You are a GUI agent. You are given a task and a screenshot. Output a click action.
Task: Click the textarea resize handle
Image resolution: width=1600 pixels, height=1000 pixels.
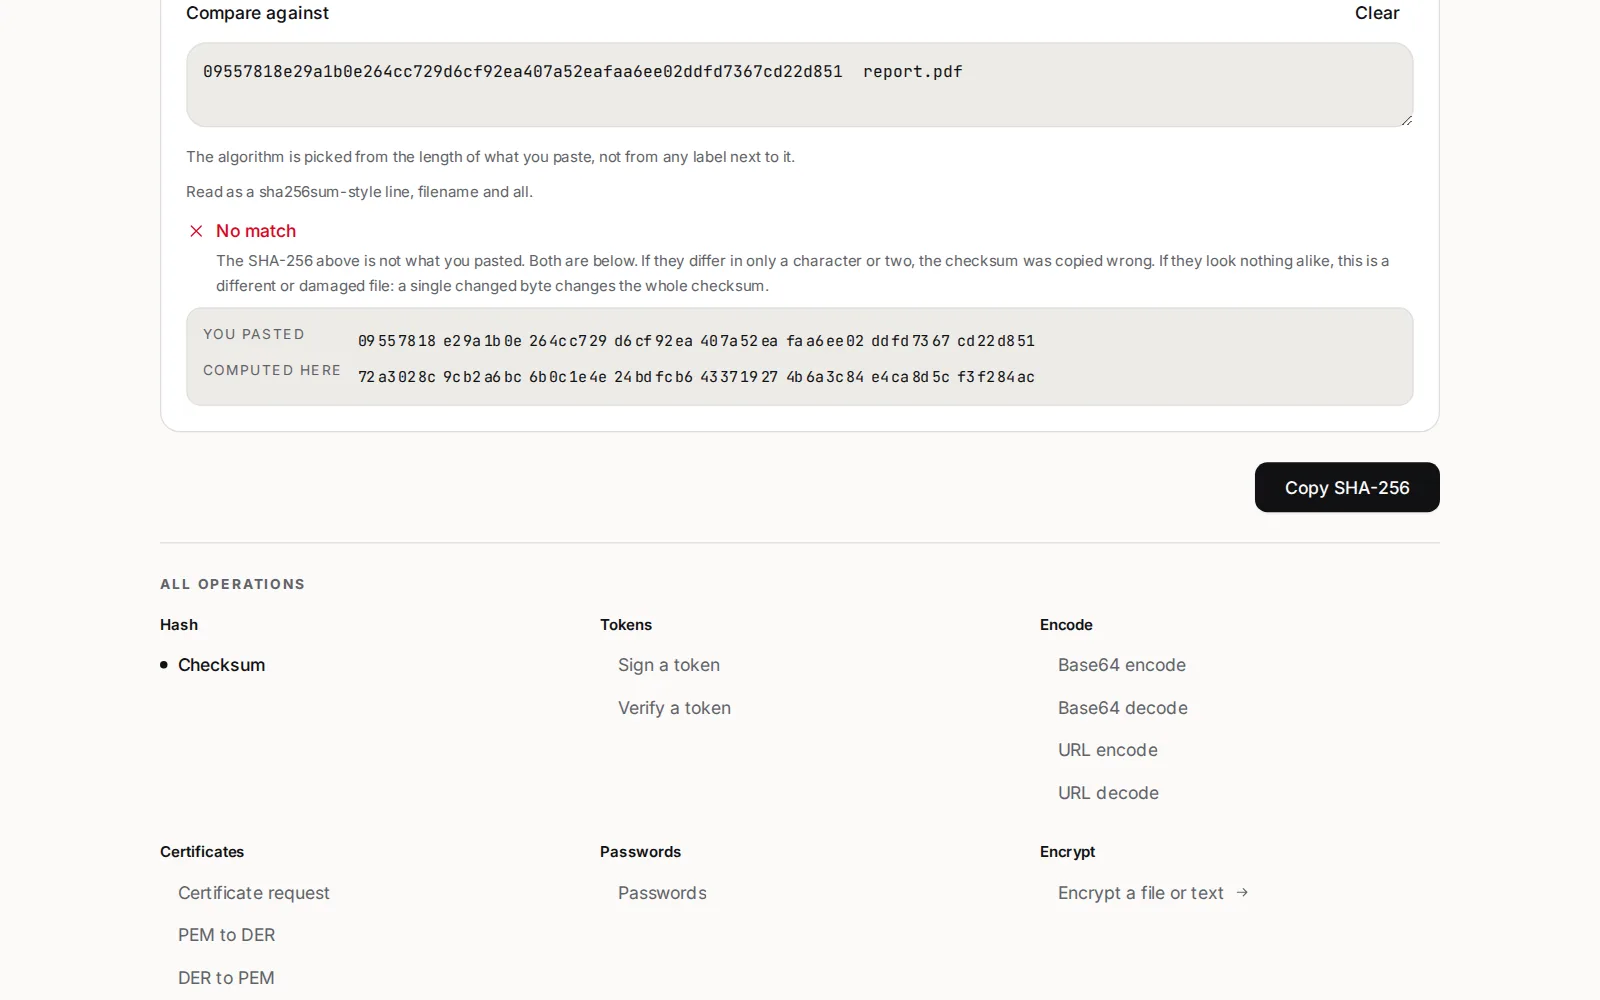pyautogui.click(x=1406, y=120)
